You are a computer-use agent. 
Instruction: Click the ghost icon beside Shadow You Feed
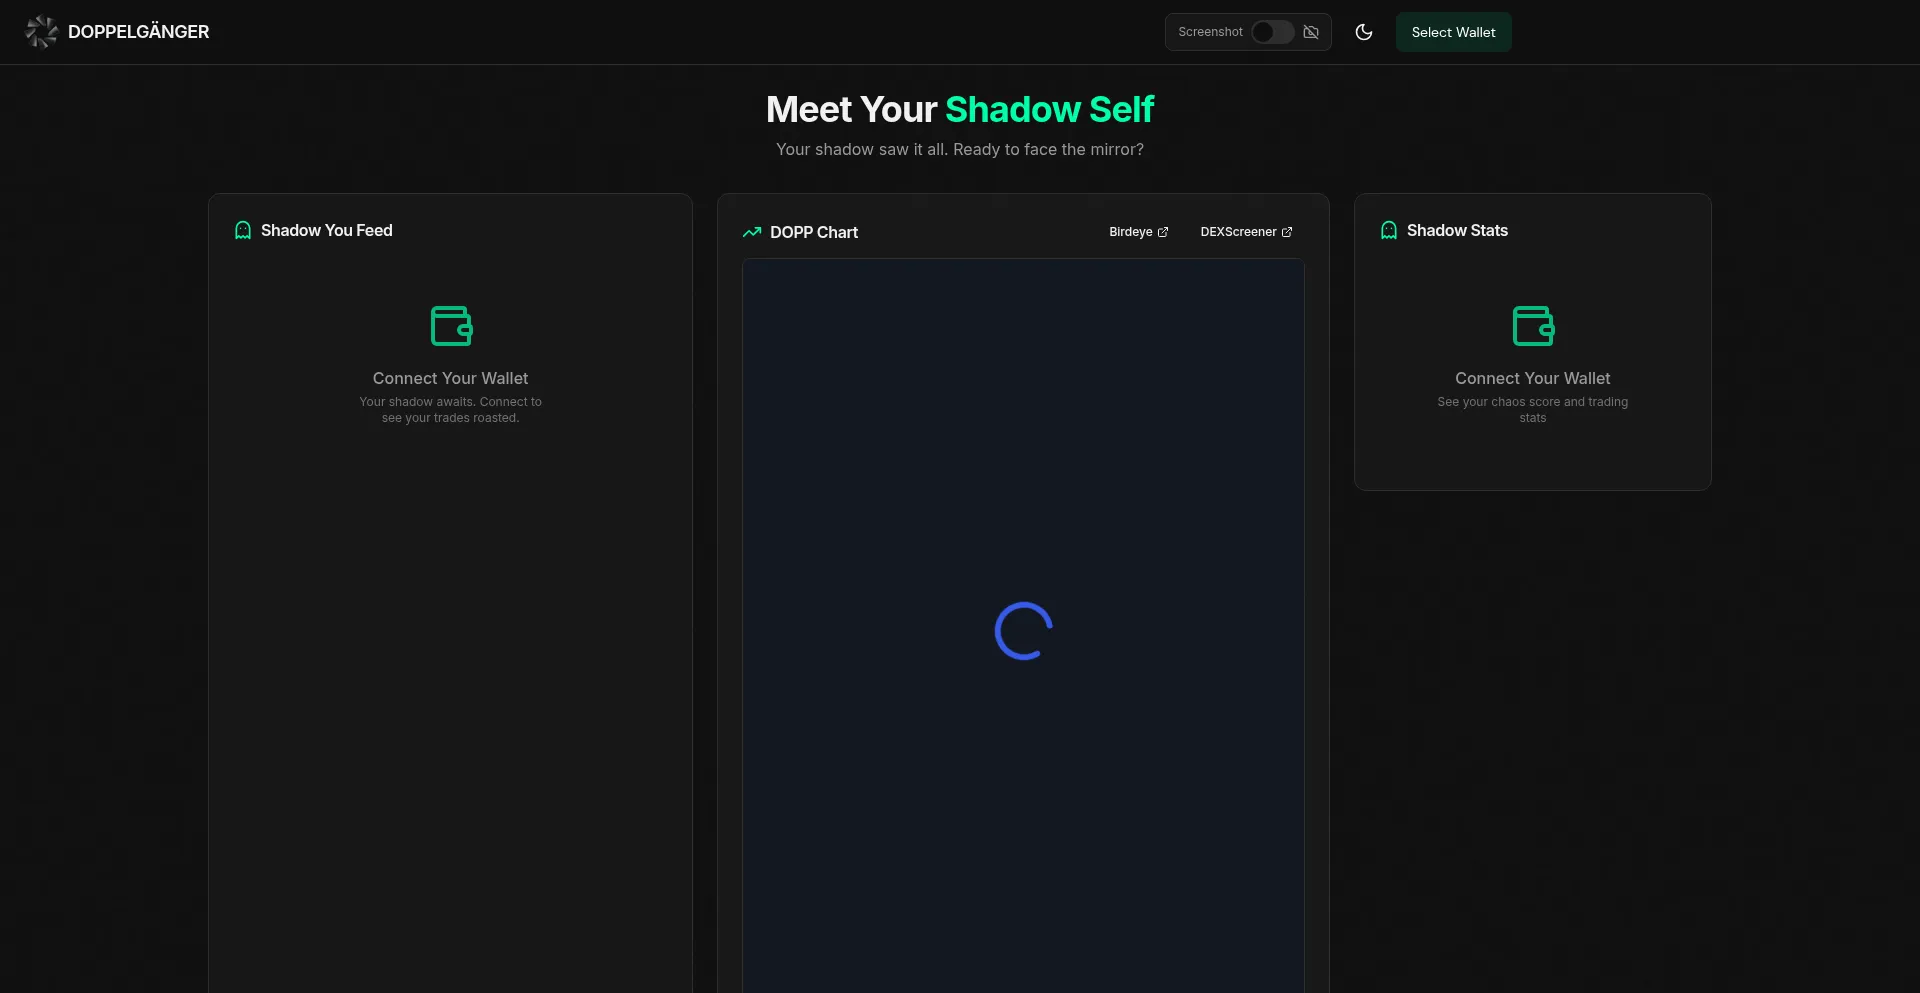click(243, 231)
